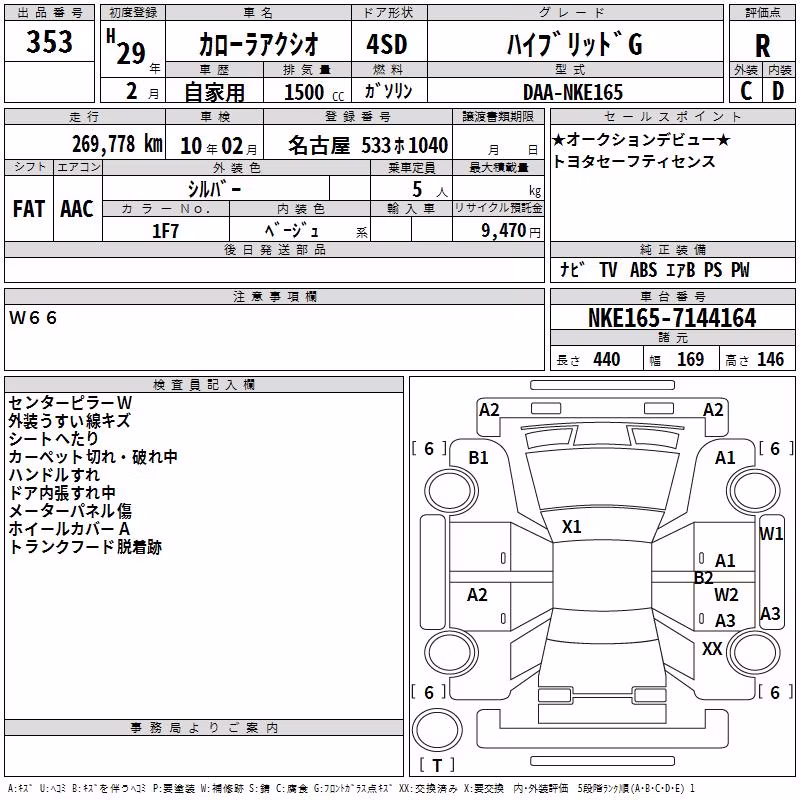Viewport: 800px width, 800px height.
Task: Click inspector note ホイールカバーA
Action: [69, 529]
